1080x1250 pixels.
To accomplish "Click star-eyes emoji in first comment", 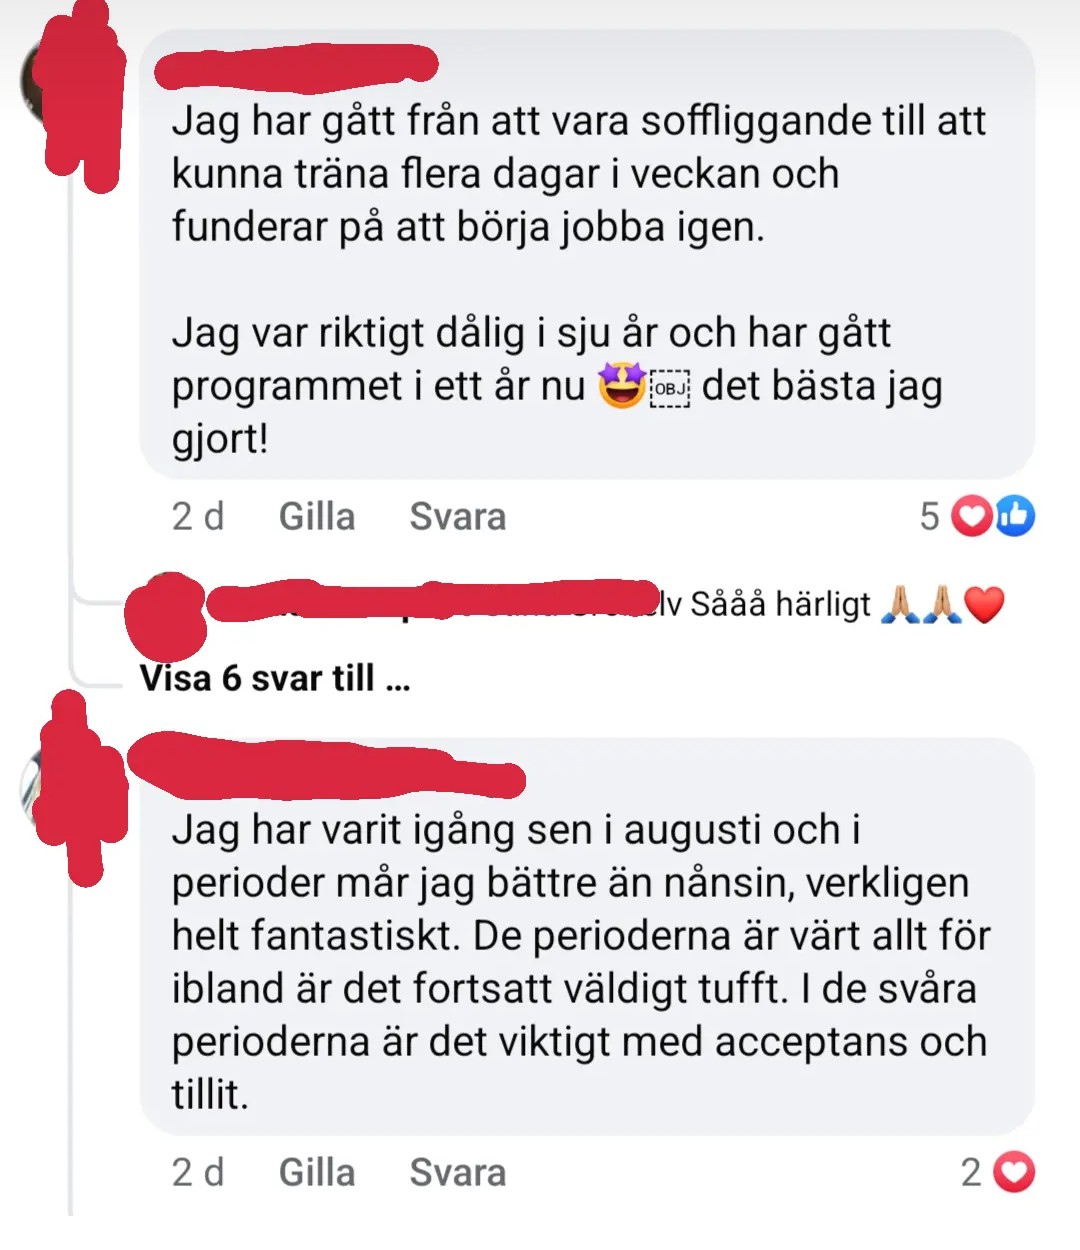I will click(621, 386).
